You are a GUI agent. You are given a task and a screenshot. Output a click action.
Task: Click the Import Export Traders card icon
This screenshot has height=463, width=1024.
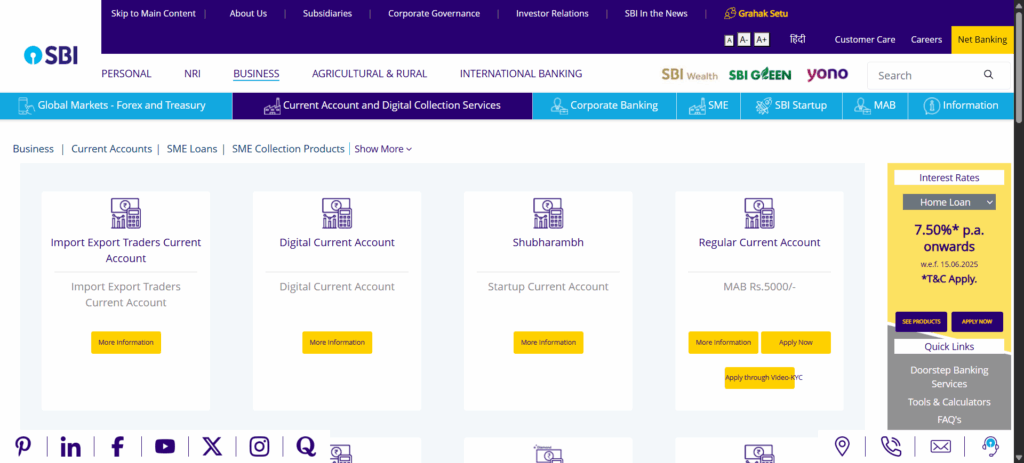tap(126, 214)
